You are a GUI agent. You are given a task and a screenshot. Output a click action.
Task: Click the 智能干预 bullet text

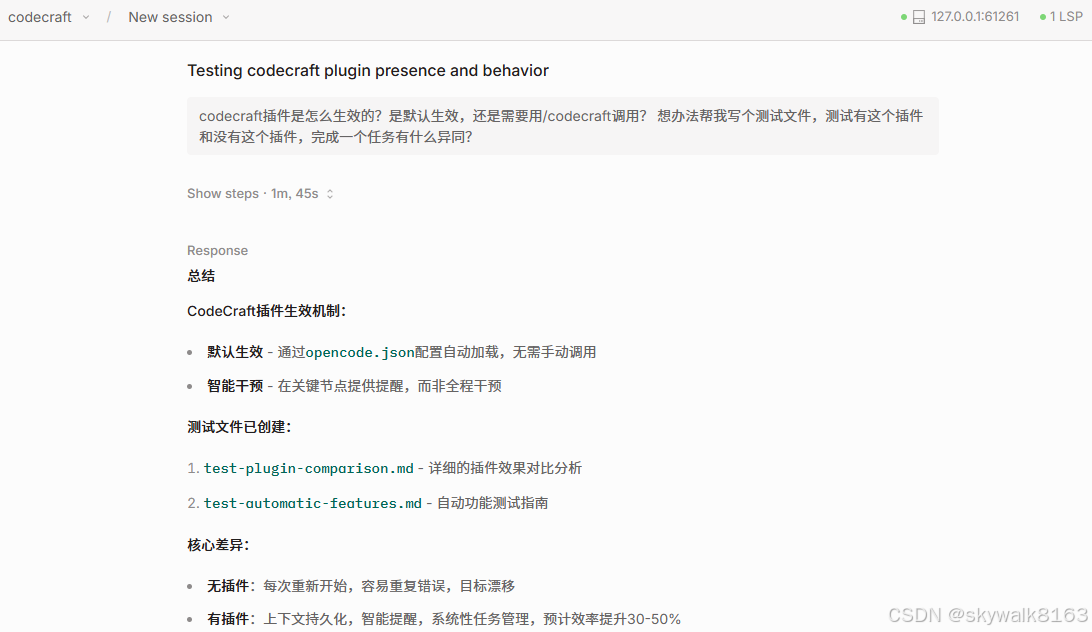pyautogui.click(x=235, y=386)
